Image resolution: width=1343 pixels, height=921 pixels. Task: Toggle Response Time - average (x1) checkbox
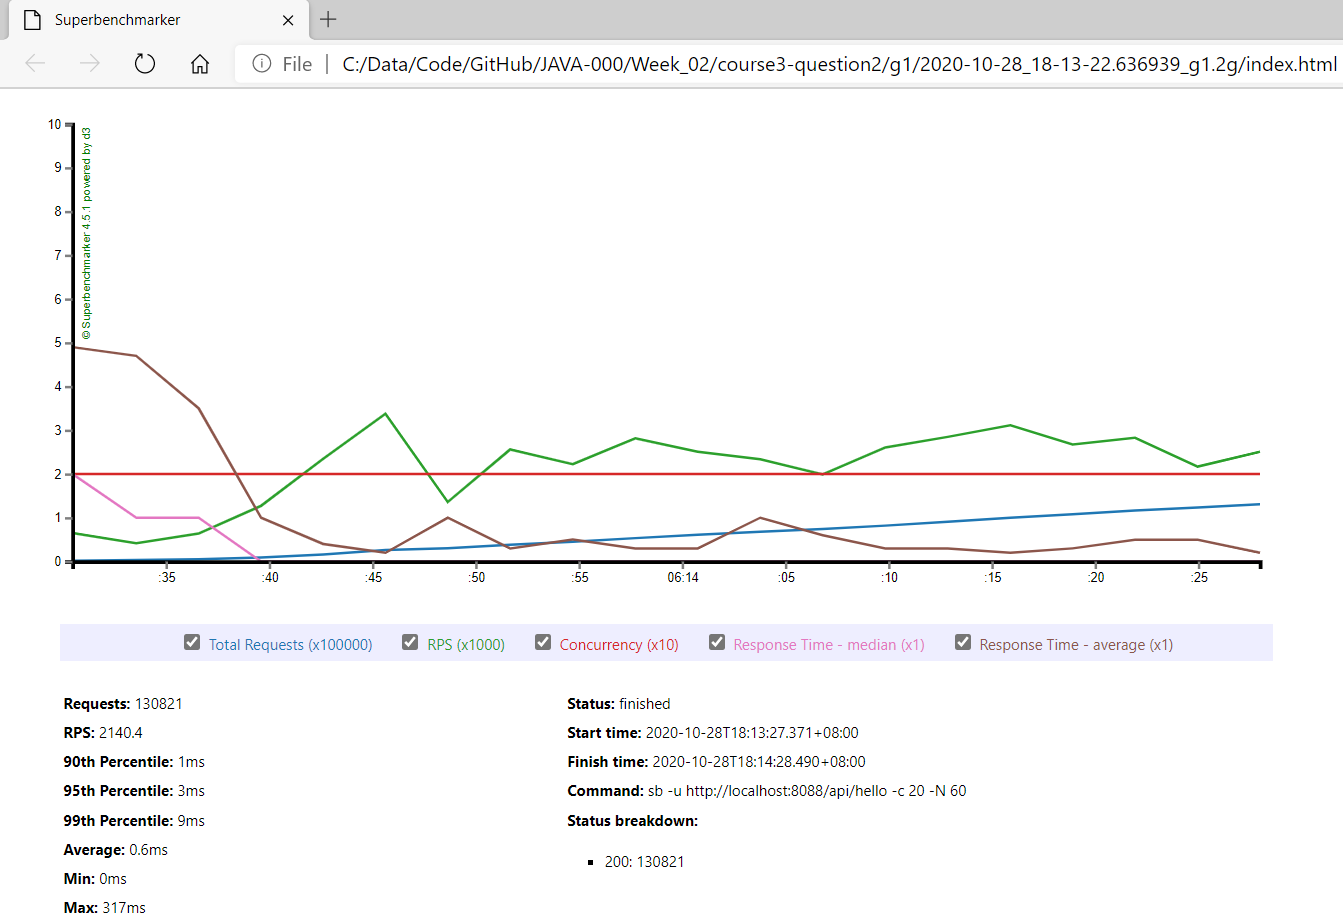[963, 642]
